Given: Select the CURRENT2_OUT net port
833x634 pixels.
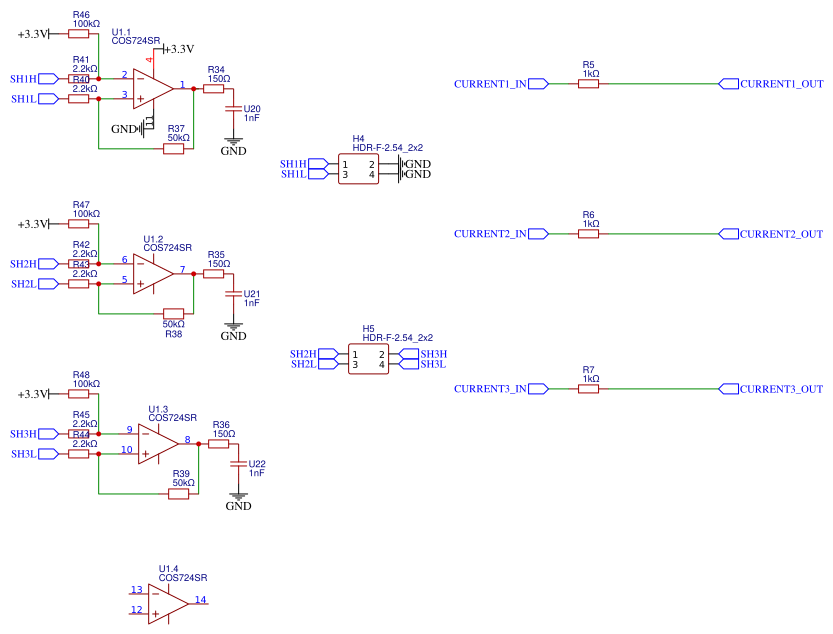Looking at the screenshot, I should [x=728, y=234].
